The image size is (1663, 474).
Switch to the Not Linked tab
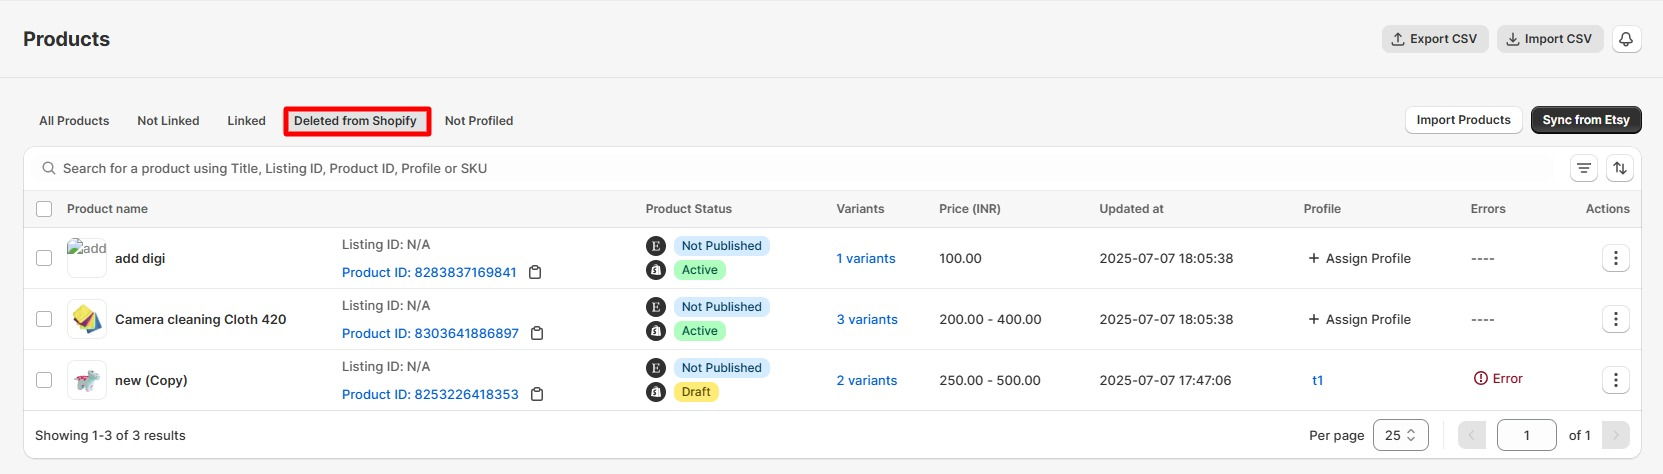(x=168, y=121)
